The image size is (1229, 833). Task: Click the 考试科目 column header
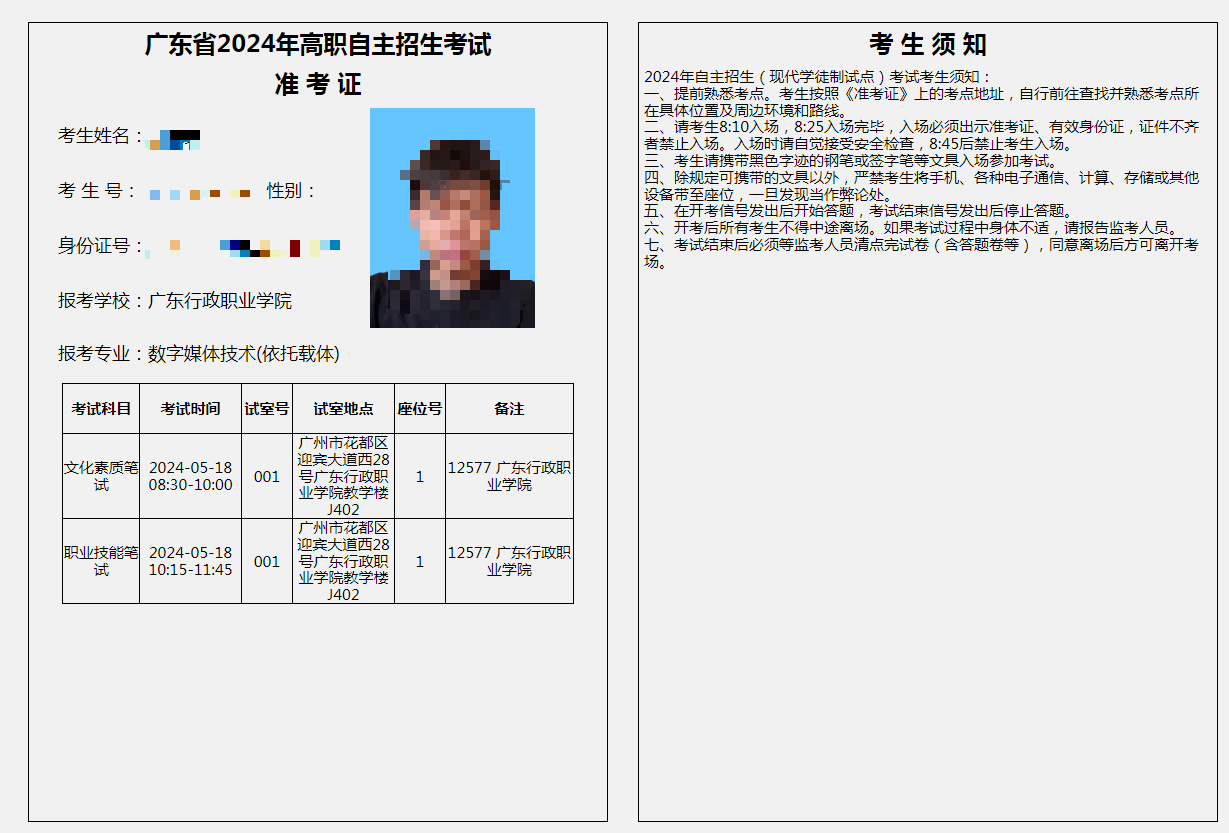[101, 409]
